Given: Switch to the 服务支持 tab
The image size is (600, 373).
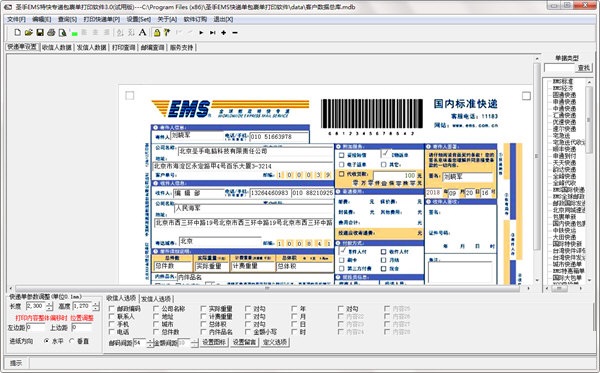Looking at the screenshot, I should pyautogui.click(x=182, y=47).
